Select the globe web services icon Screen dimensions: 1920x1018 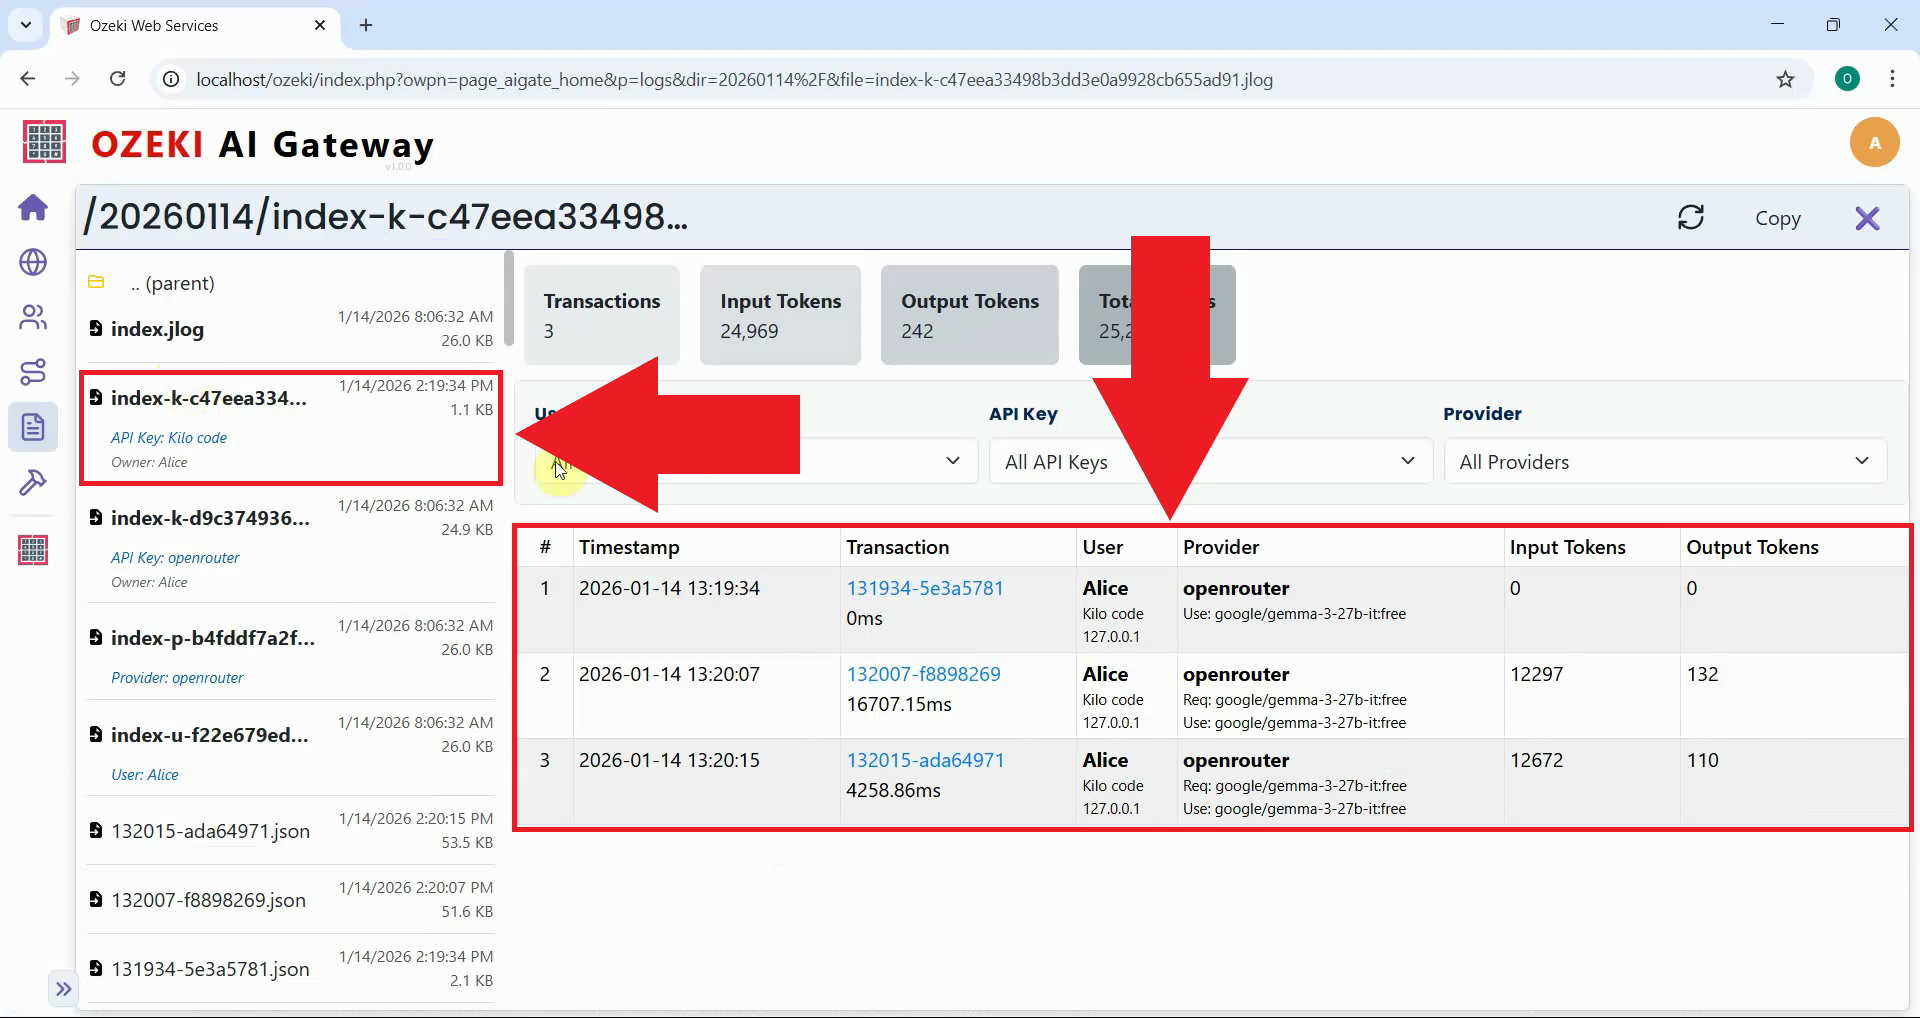[33, 263]
